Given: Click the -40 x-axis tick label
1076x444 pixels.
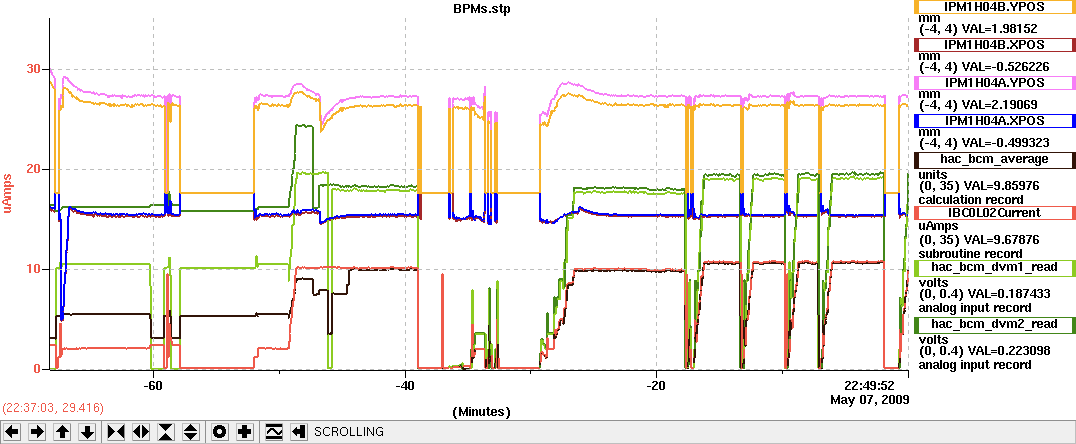Looking at the screenshot, I should coord(405,385).
